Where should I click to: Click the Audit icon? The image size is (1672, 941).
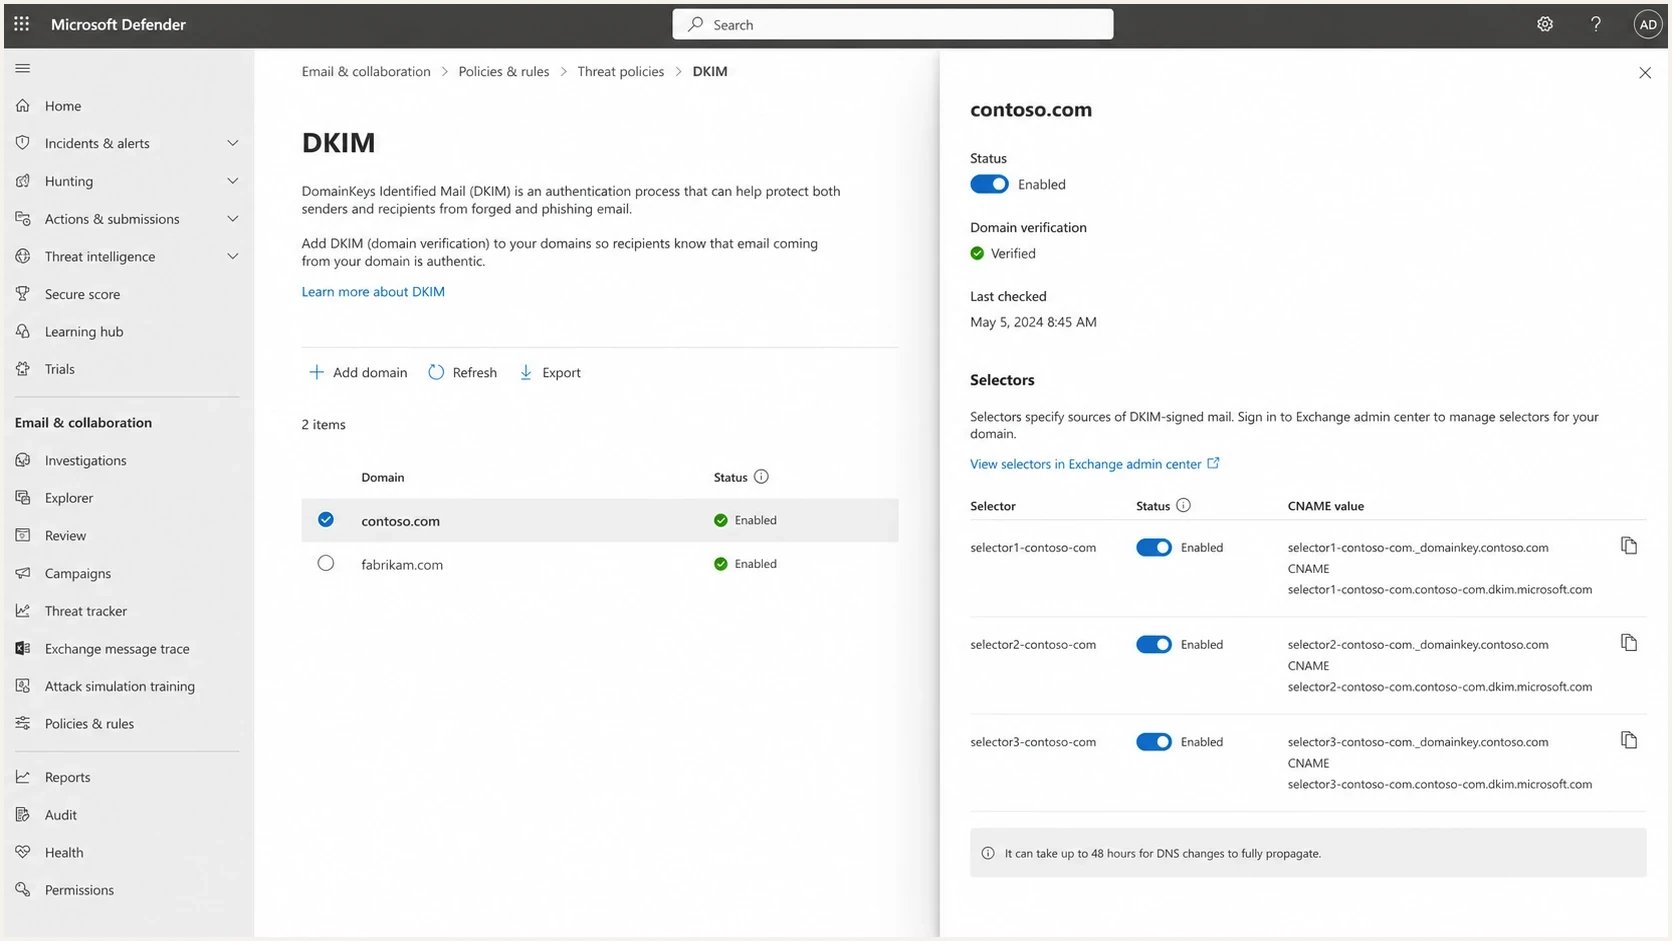23,814
